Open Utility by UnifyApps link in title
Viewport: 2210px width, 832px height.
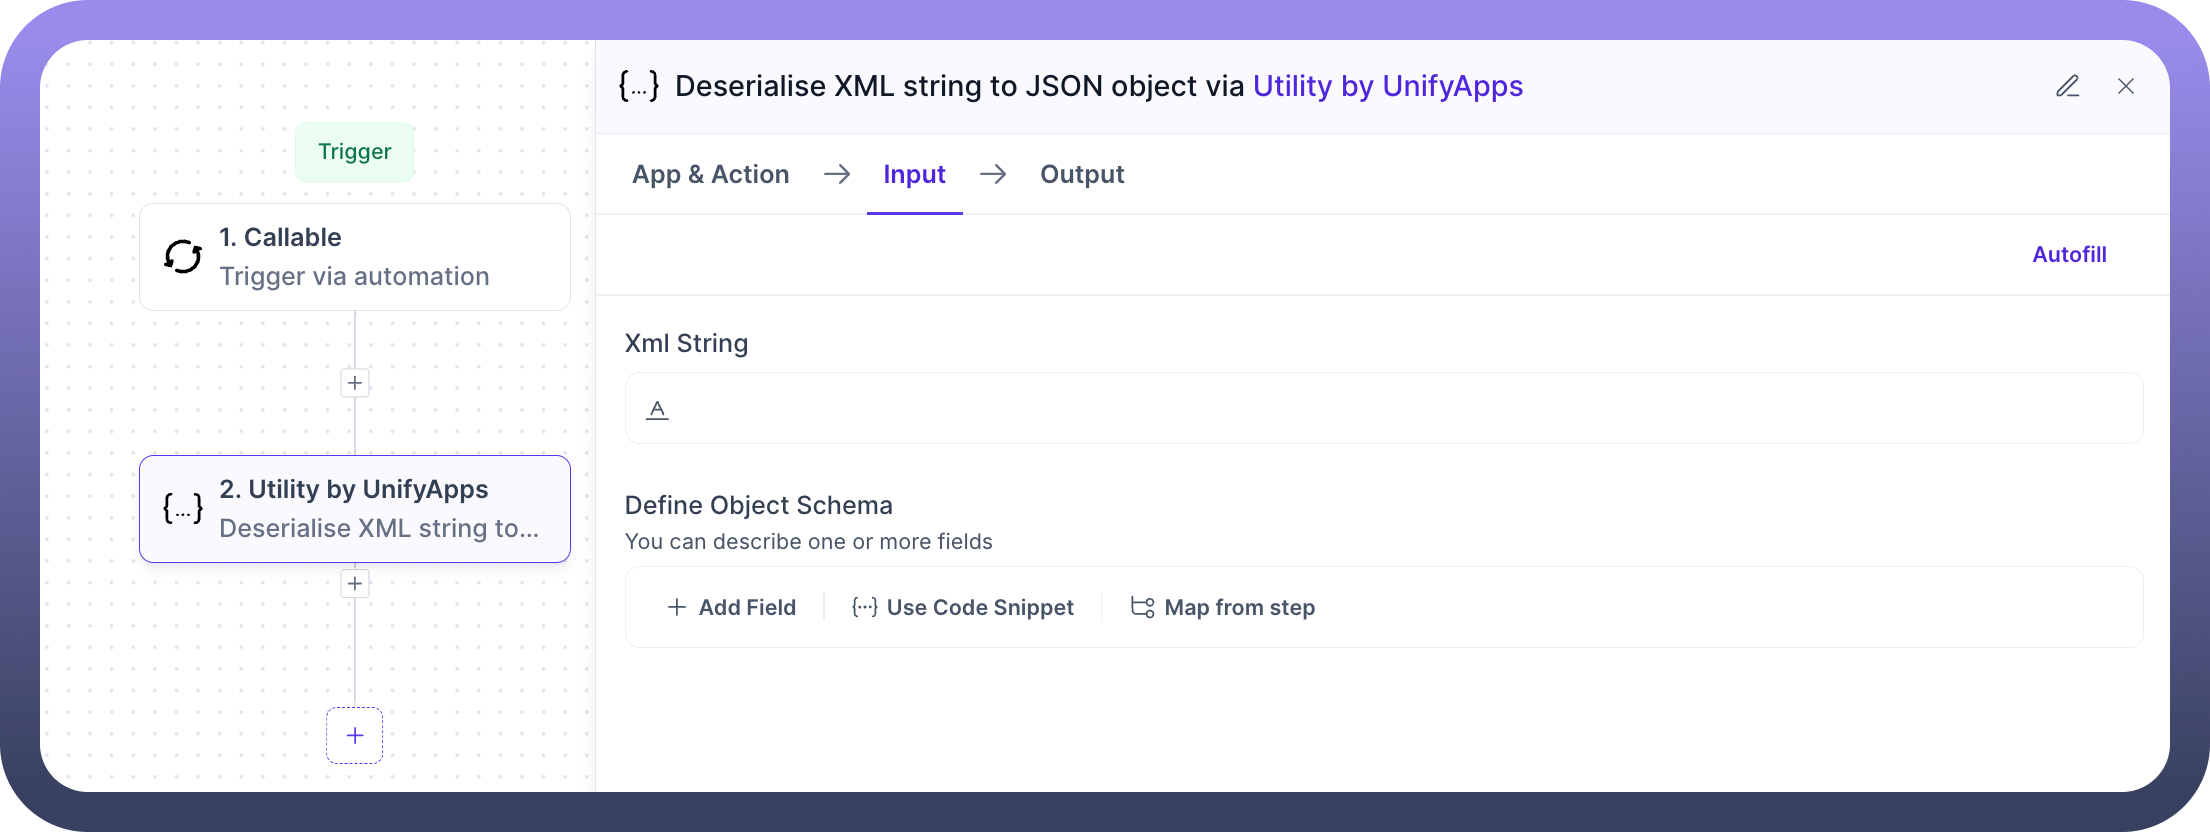pos(1388,86)
